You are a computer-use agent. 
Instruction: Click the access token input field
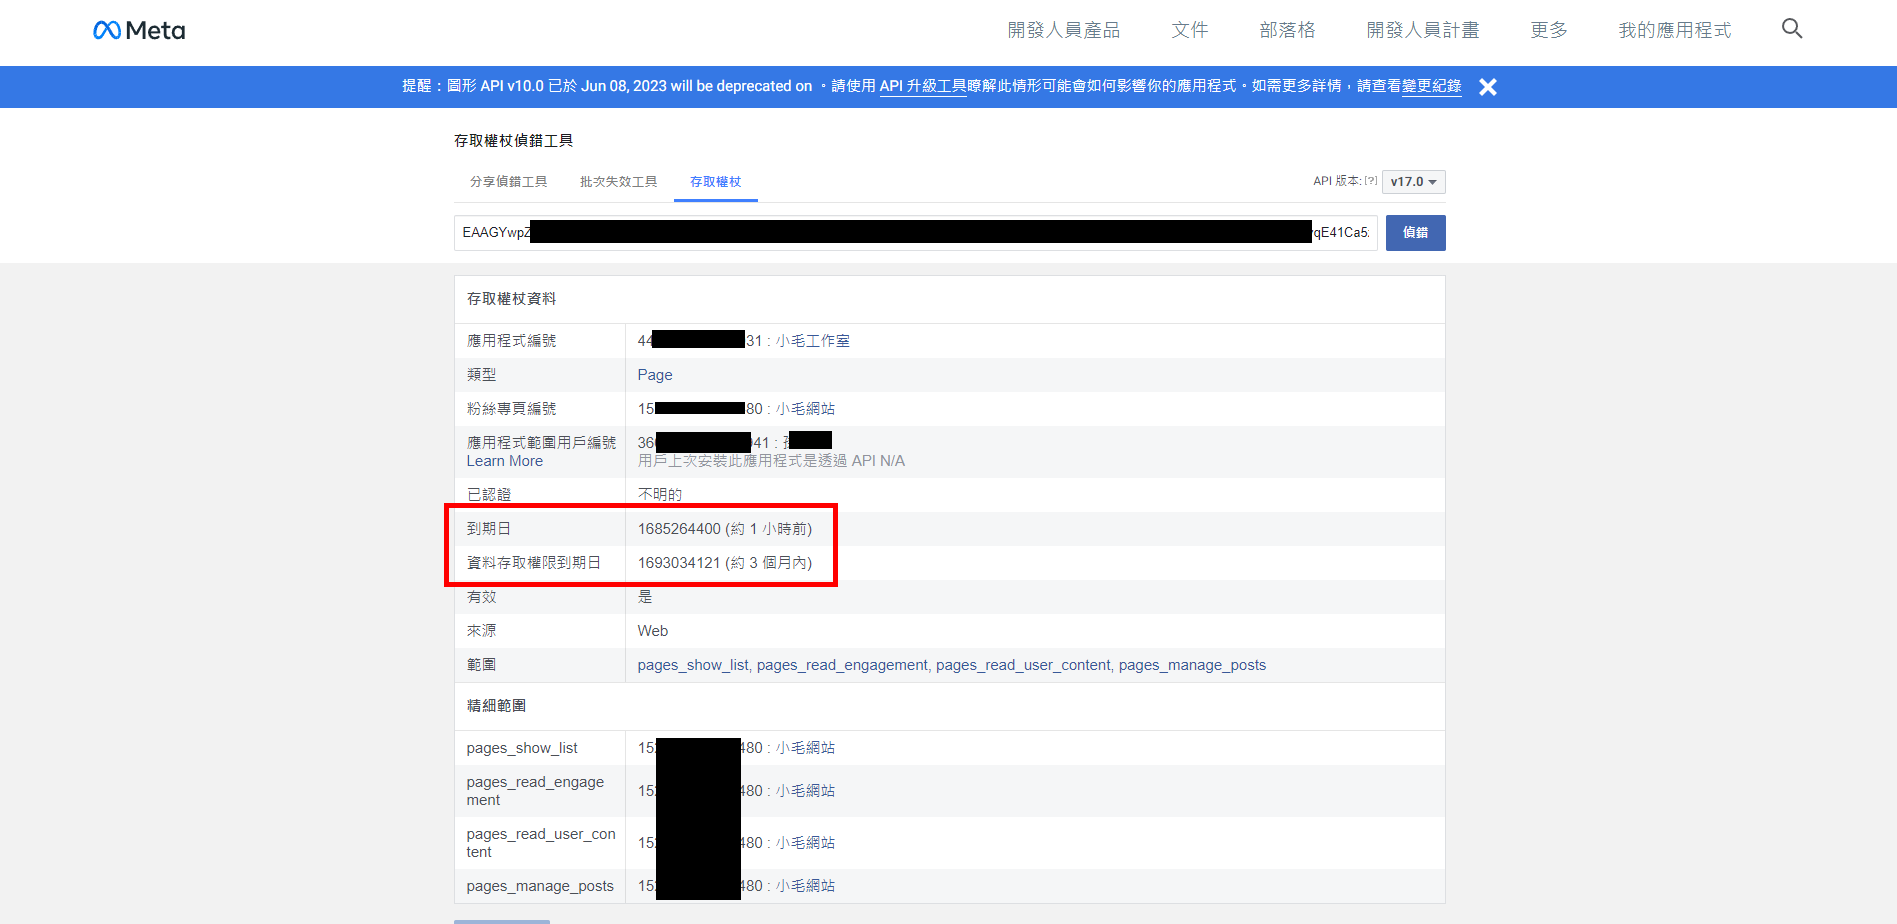916,233
